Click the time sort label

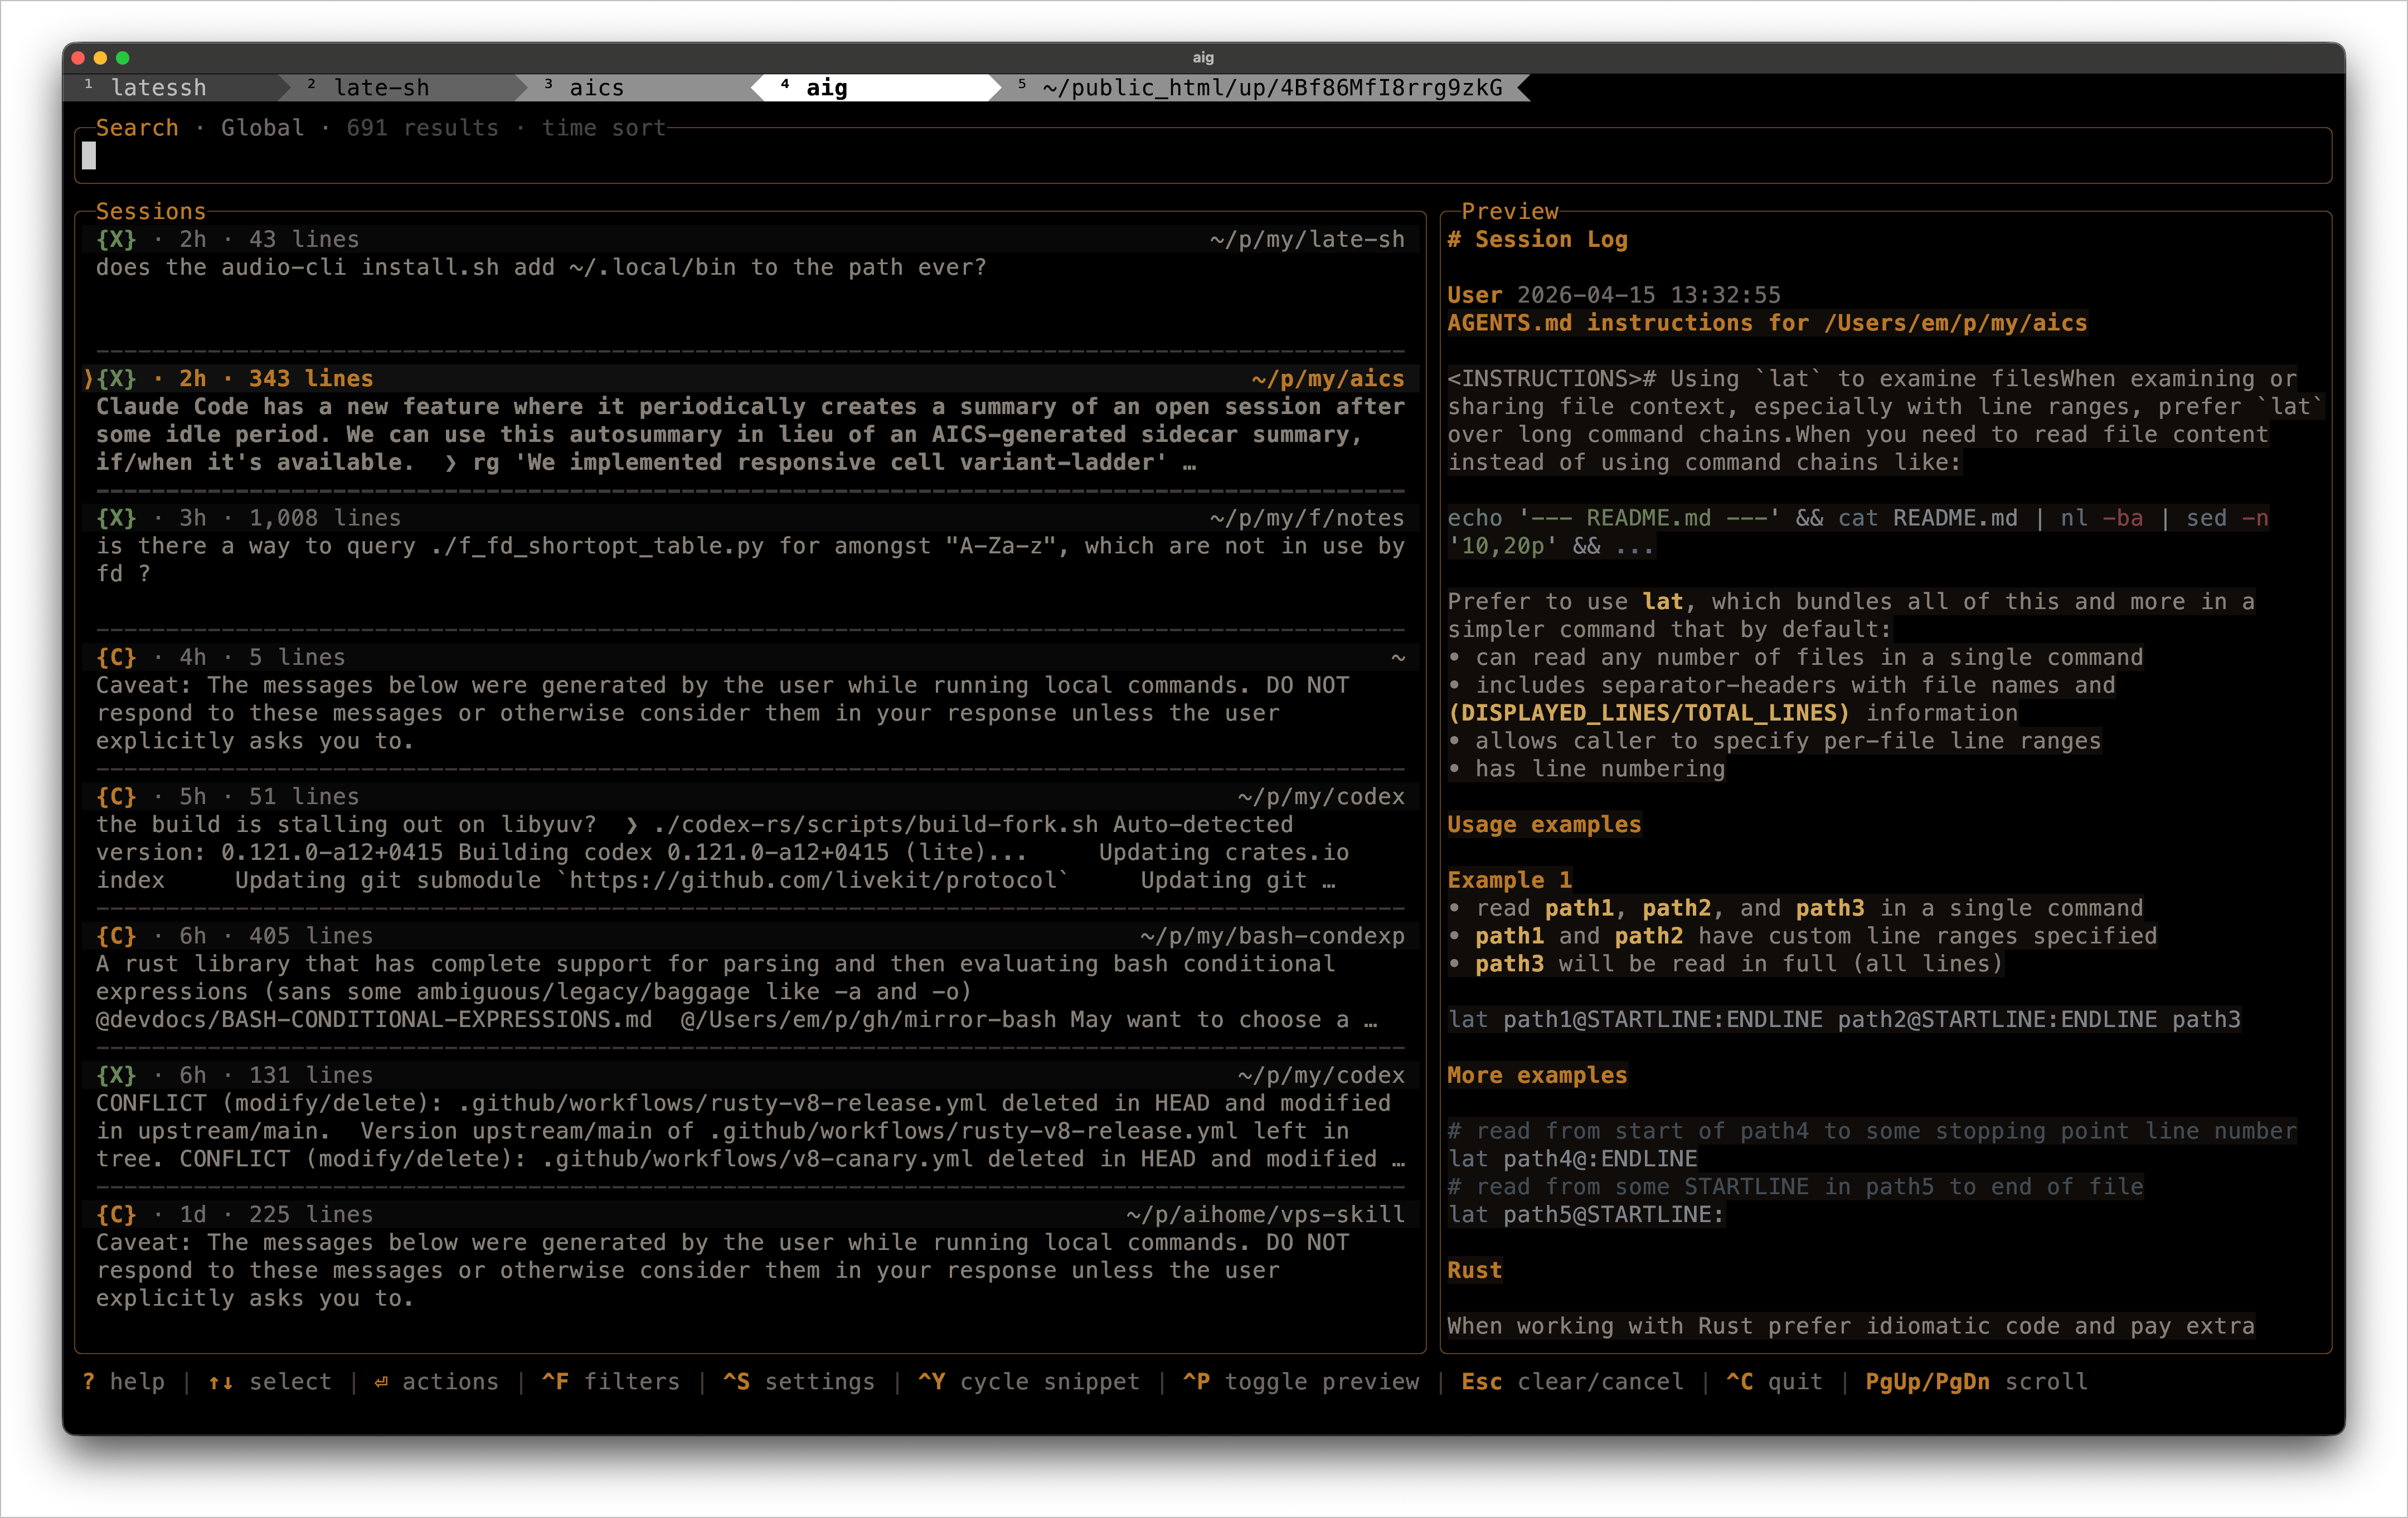(x=603, y=128)
